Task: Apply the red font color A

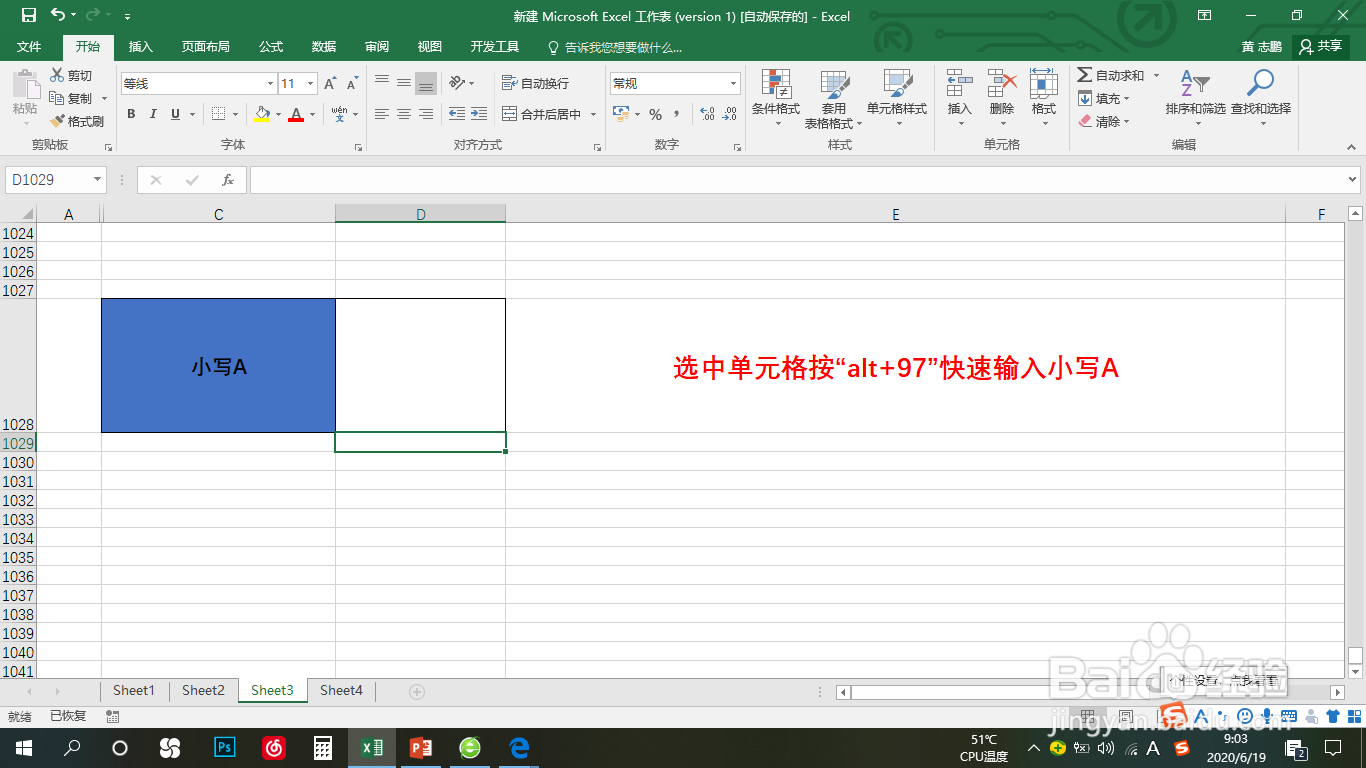Action: [296, 114]
